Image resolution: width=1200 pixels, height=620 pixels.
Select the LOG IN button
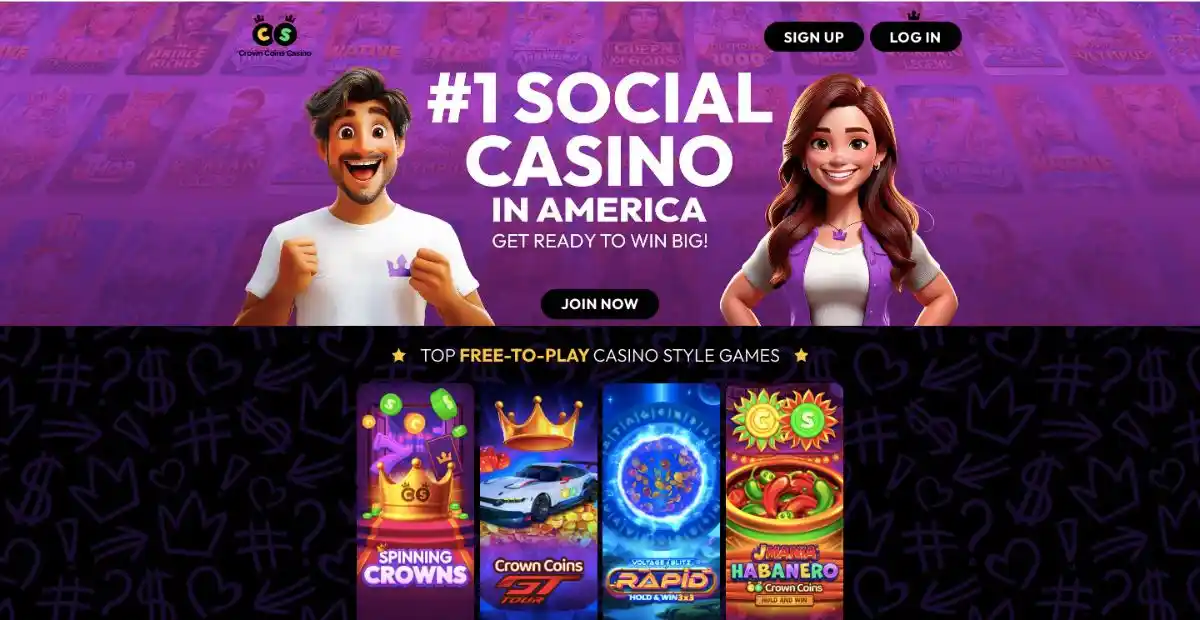tap(915, 37)
